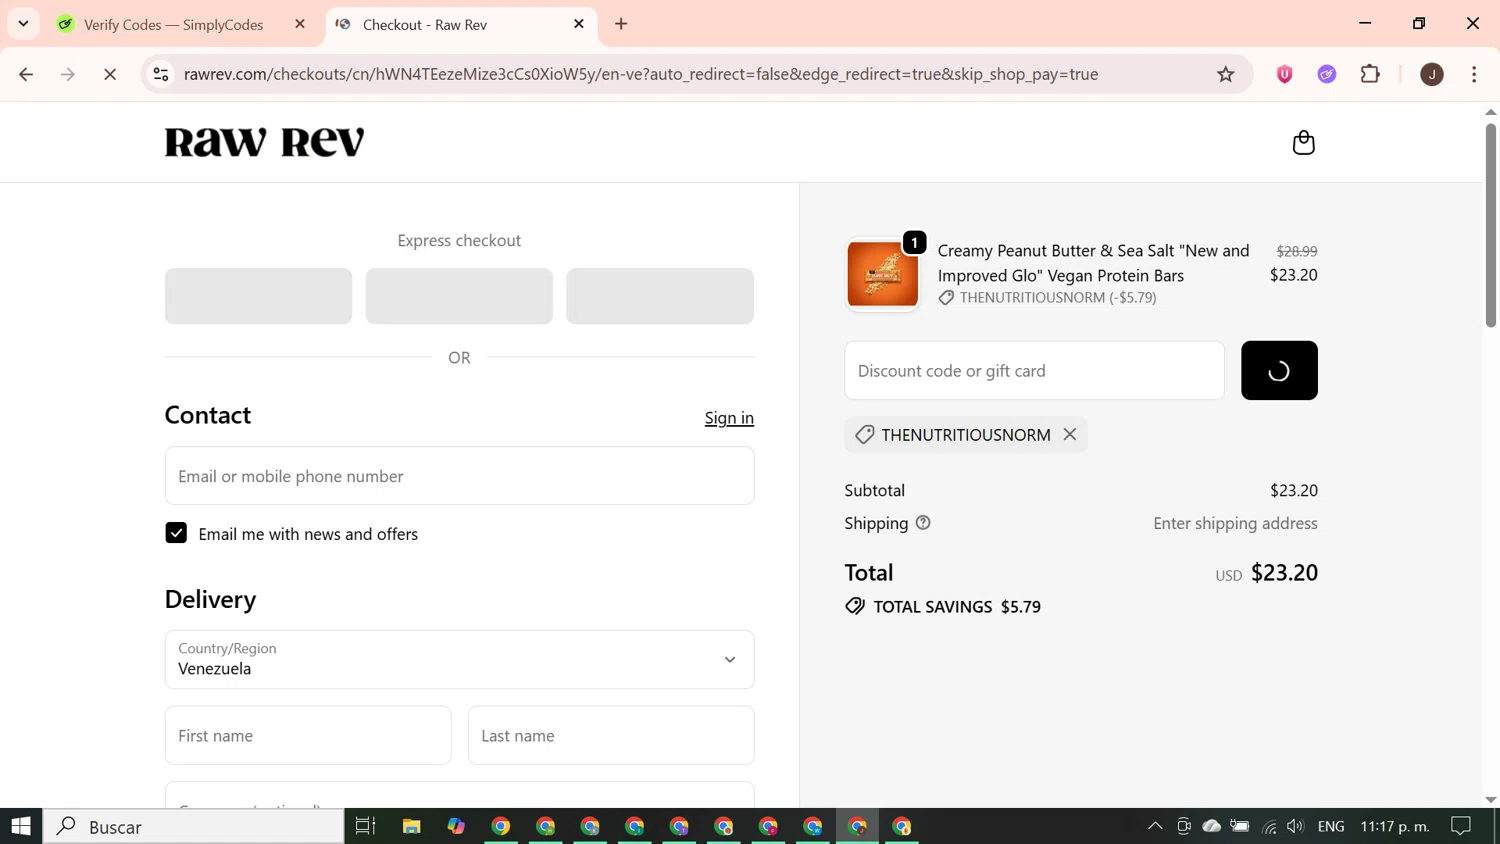Open the battery status tray icon
The width and height of the screenshot is (1500, 844).
pos(1240,826)
